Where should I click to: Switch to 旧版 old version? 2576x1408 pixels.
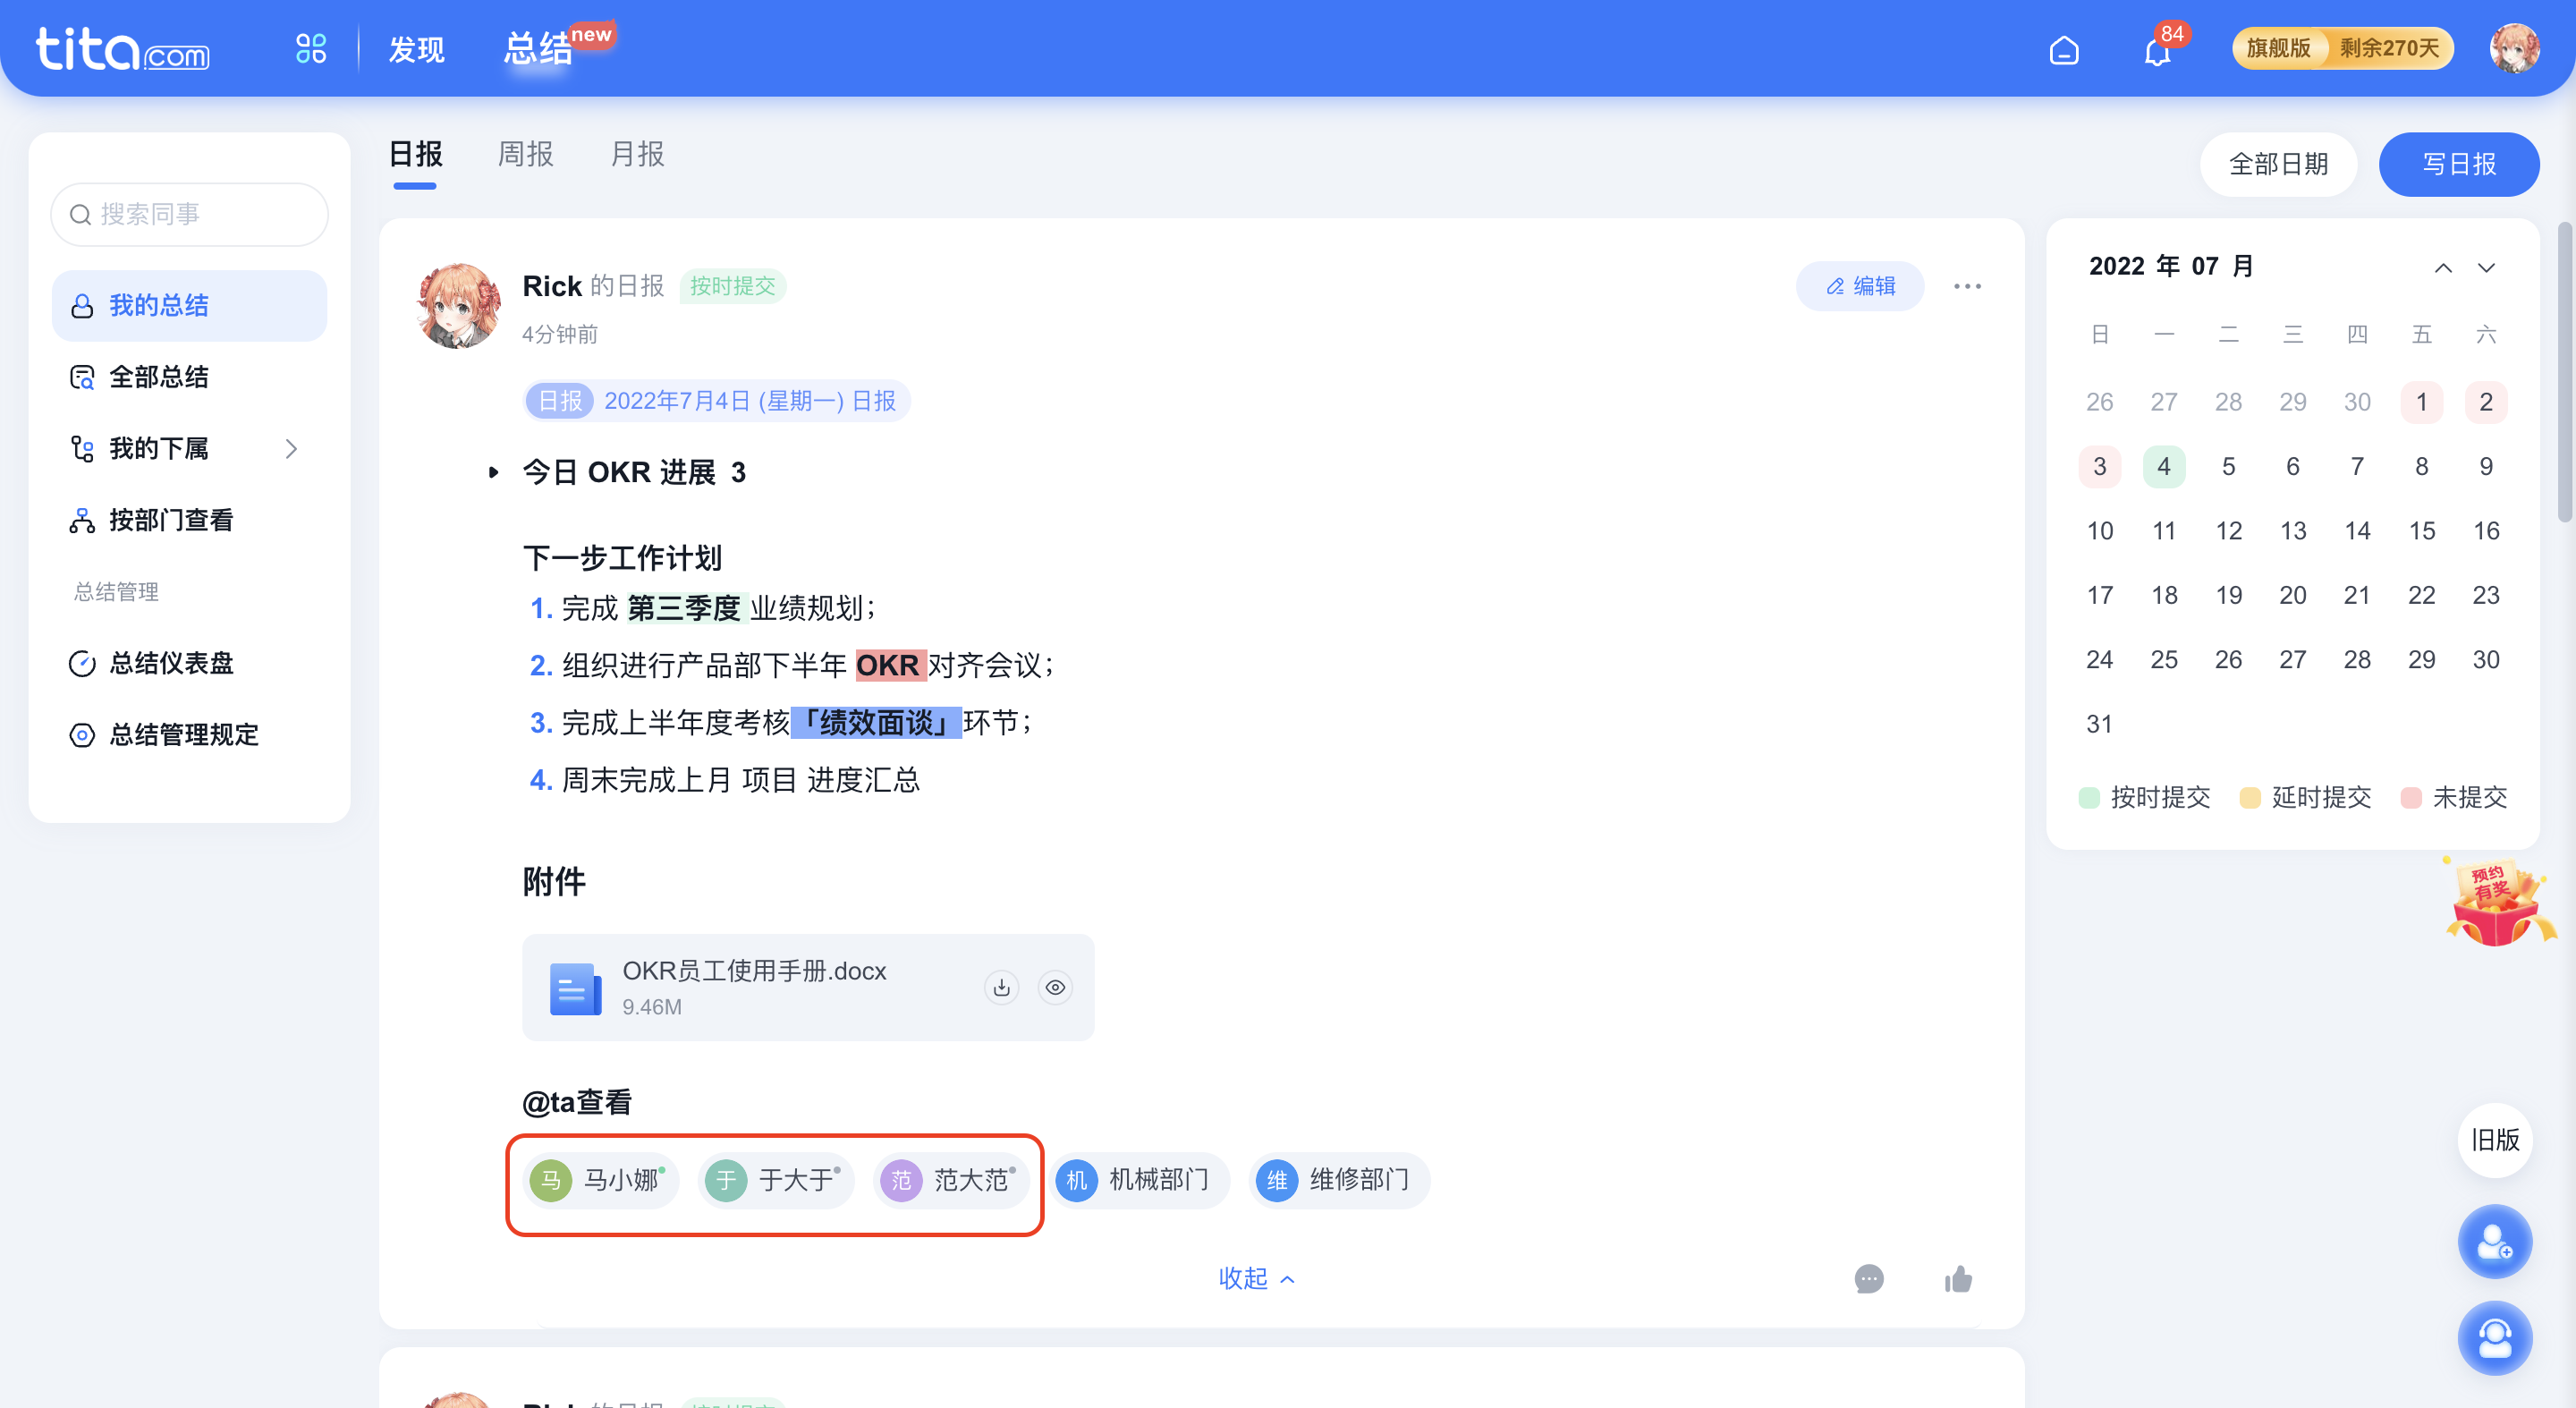point(2495,1140)
